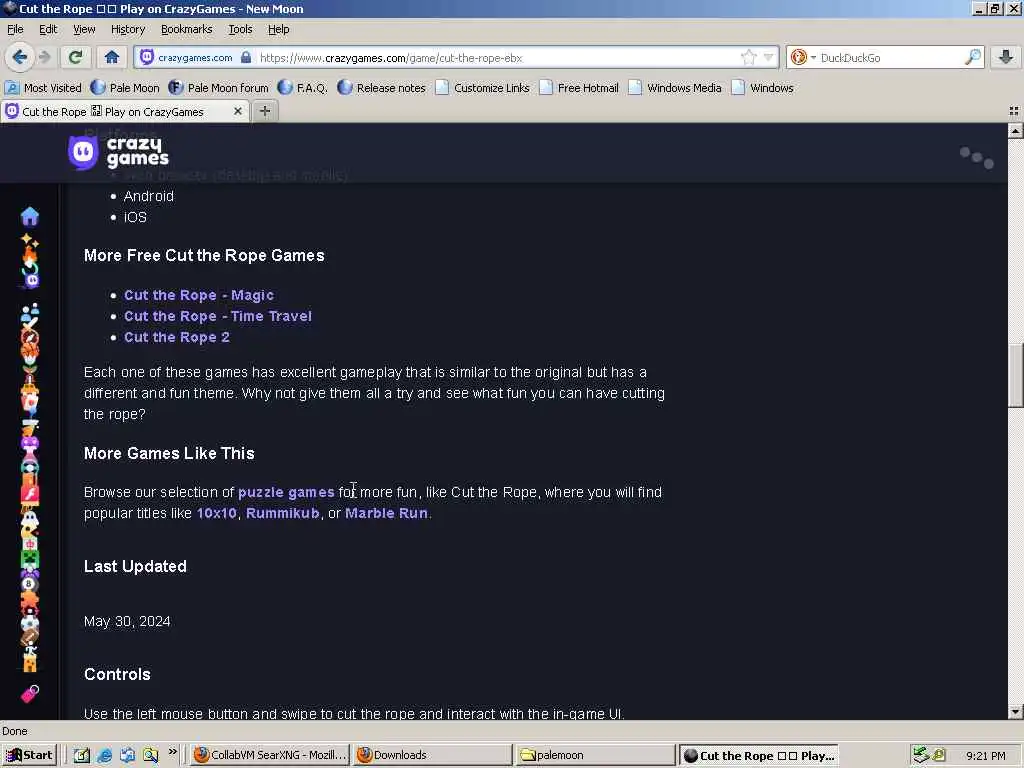
Task: Click the scrollbar up arrow
Action: coord(1015,130)
